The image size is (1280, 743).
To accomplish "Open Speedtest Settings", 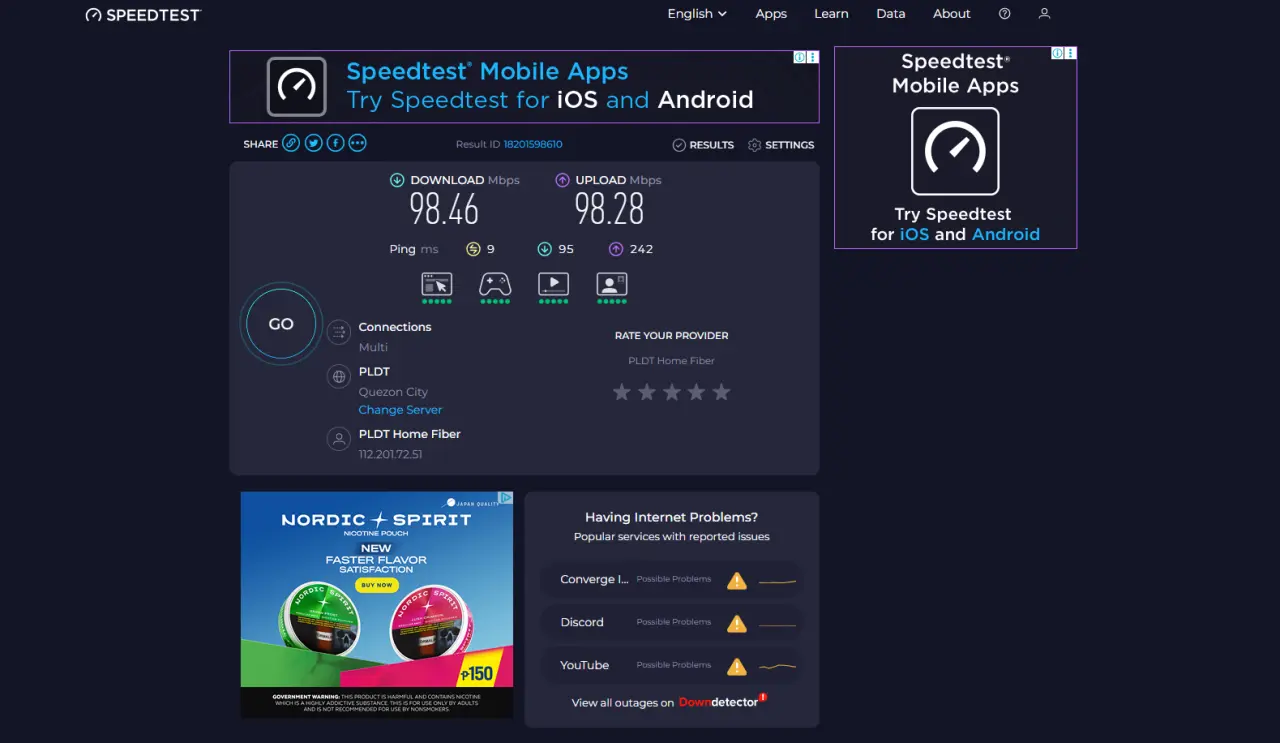I will coord(781,145).
